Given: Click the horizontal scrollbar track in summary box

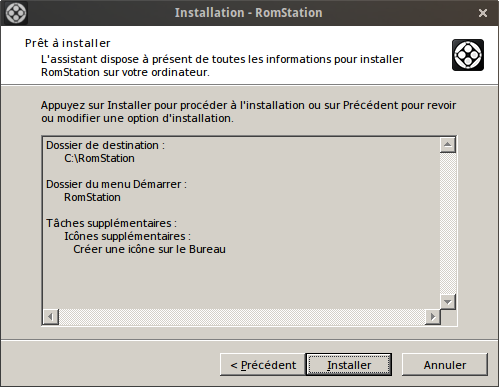Looking at the screenshot, I should pos(242,317).
